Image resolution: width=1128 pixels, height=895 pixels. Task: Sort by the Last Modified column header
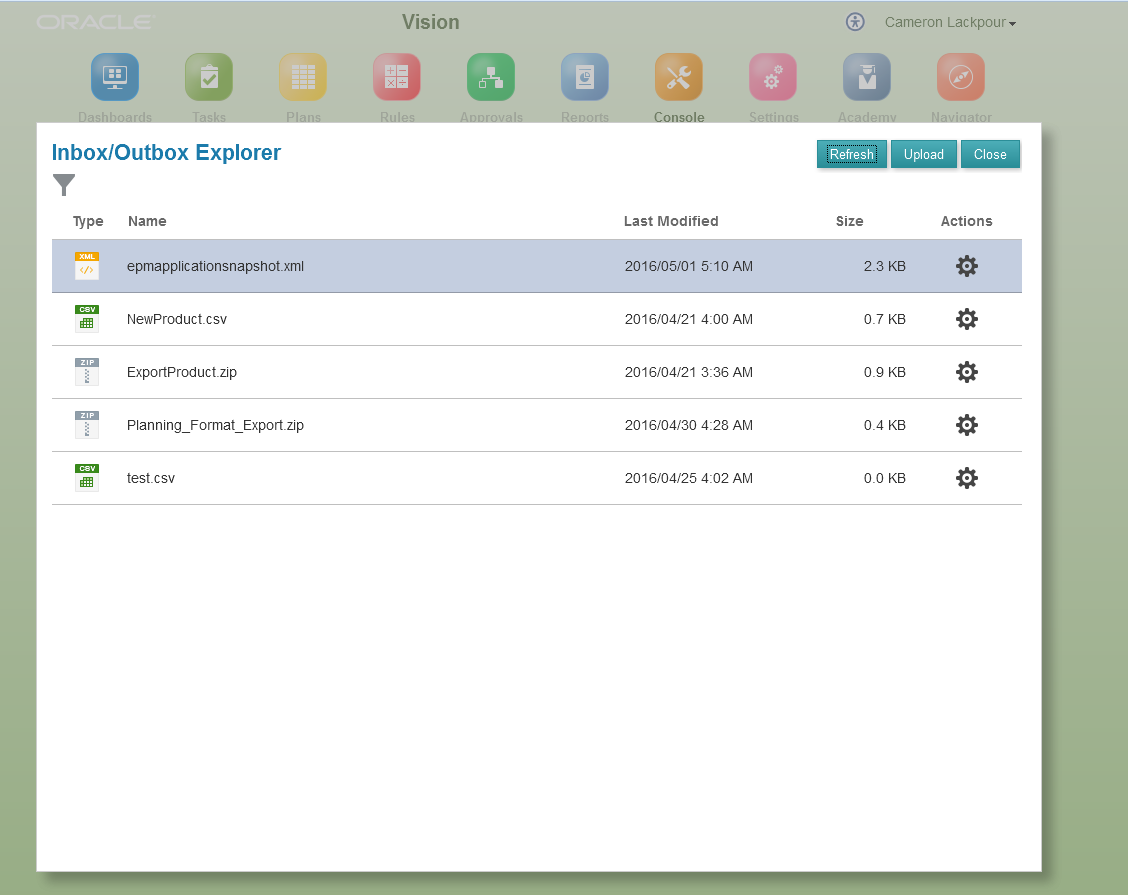click(x=670, y=222)
